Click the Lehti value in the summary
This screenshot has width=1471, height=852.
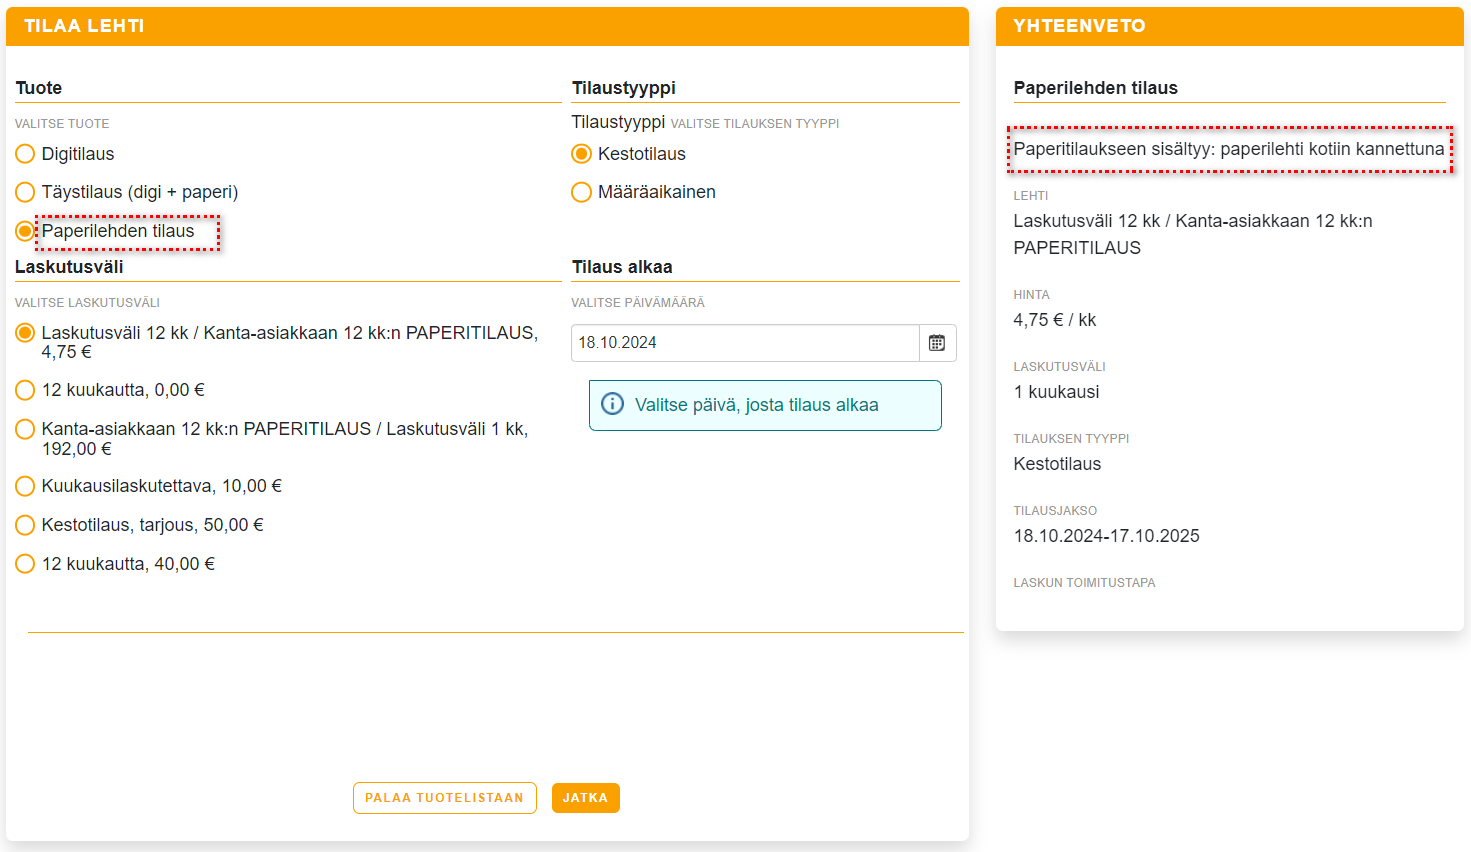[1193, 234]
